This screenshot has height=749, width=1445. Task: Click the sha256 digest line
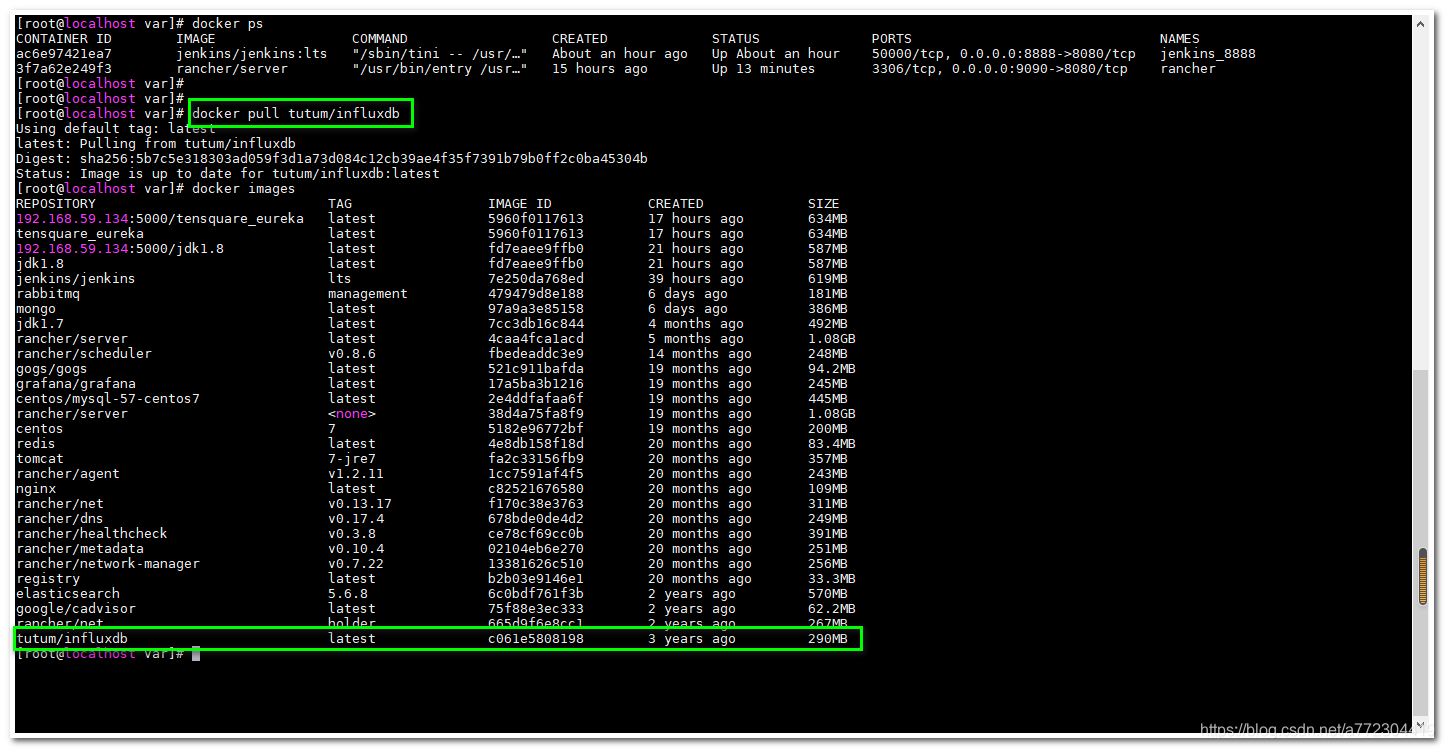click(332, 159)
